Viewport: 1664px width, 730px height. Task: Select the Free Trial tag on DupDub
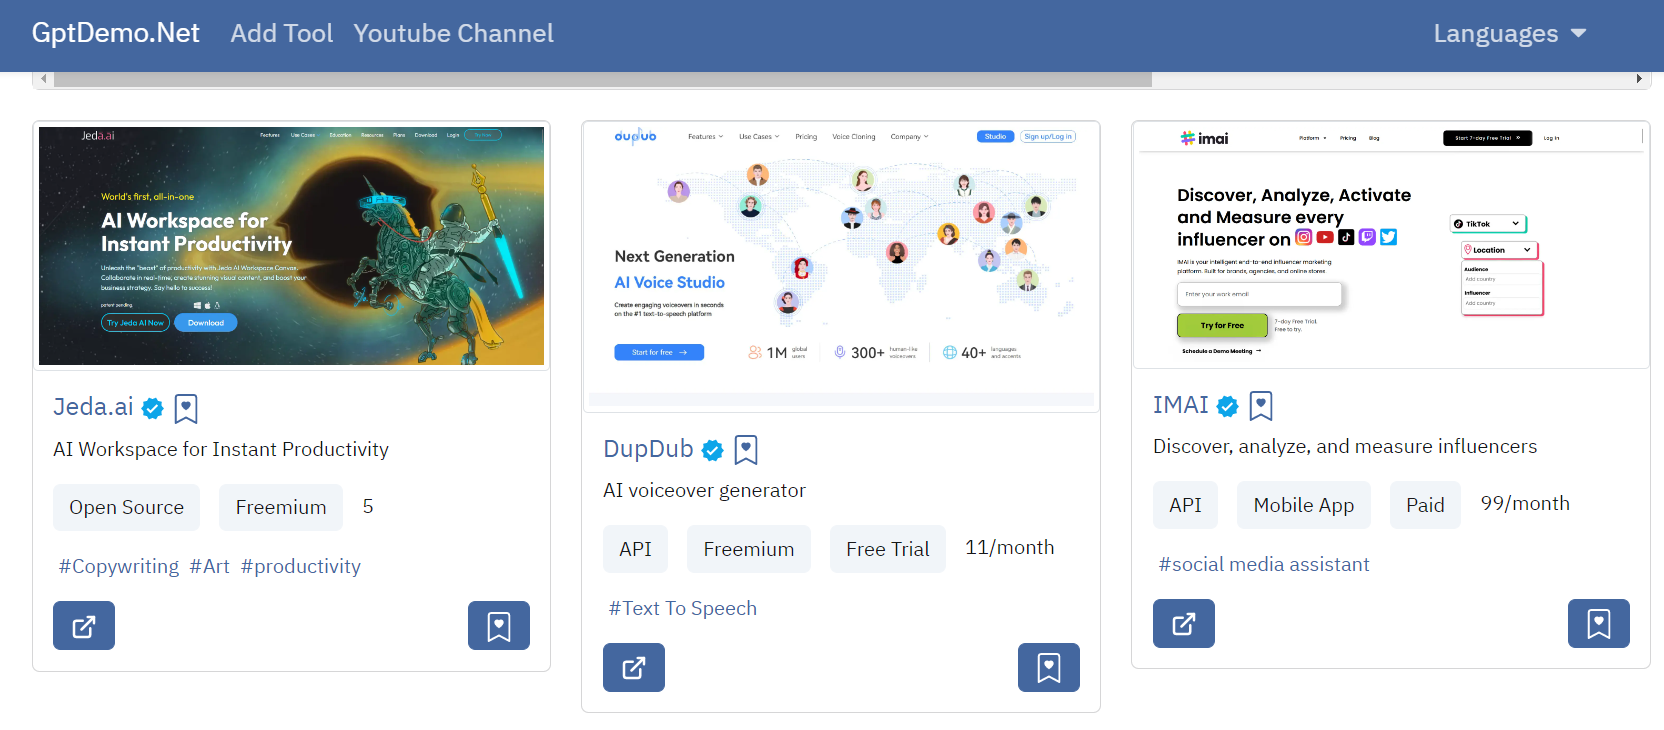pyautogui.click(x=888, y=549)
